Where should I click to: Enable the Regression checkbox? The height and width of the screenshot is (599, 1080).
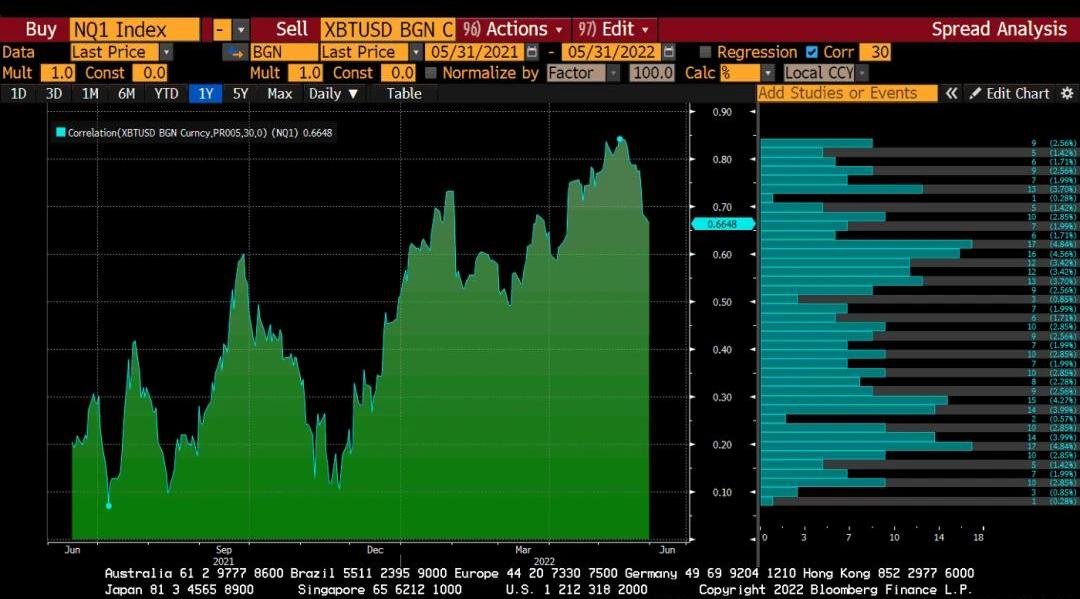(706, 52)
